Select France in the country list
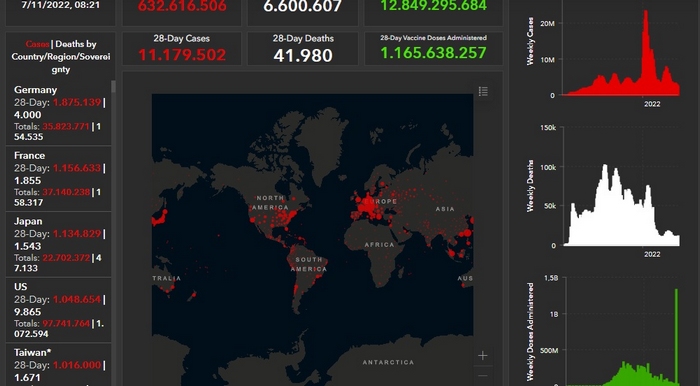The width and height of the screenshot is (700, 386). pyautogui.click(x=58, y=178)
